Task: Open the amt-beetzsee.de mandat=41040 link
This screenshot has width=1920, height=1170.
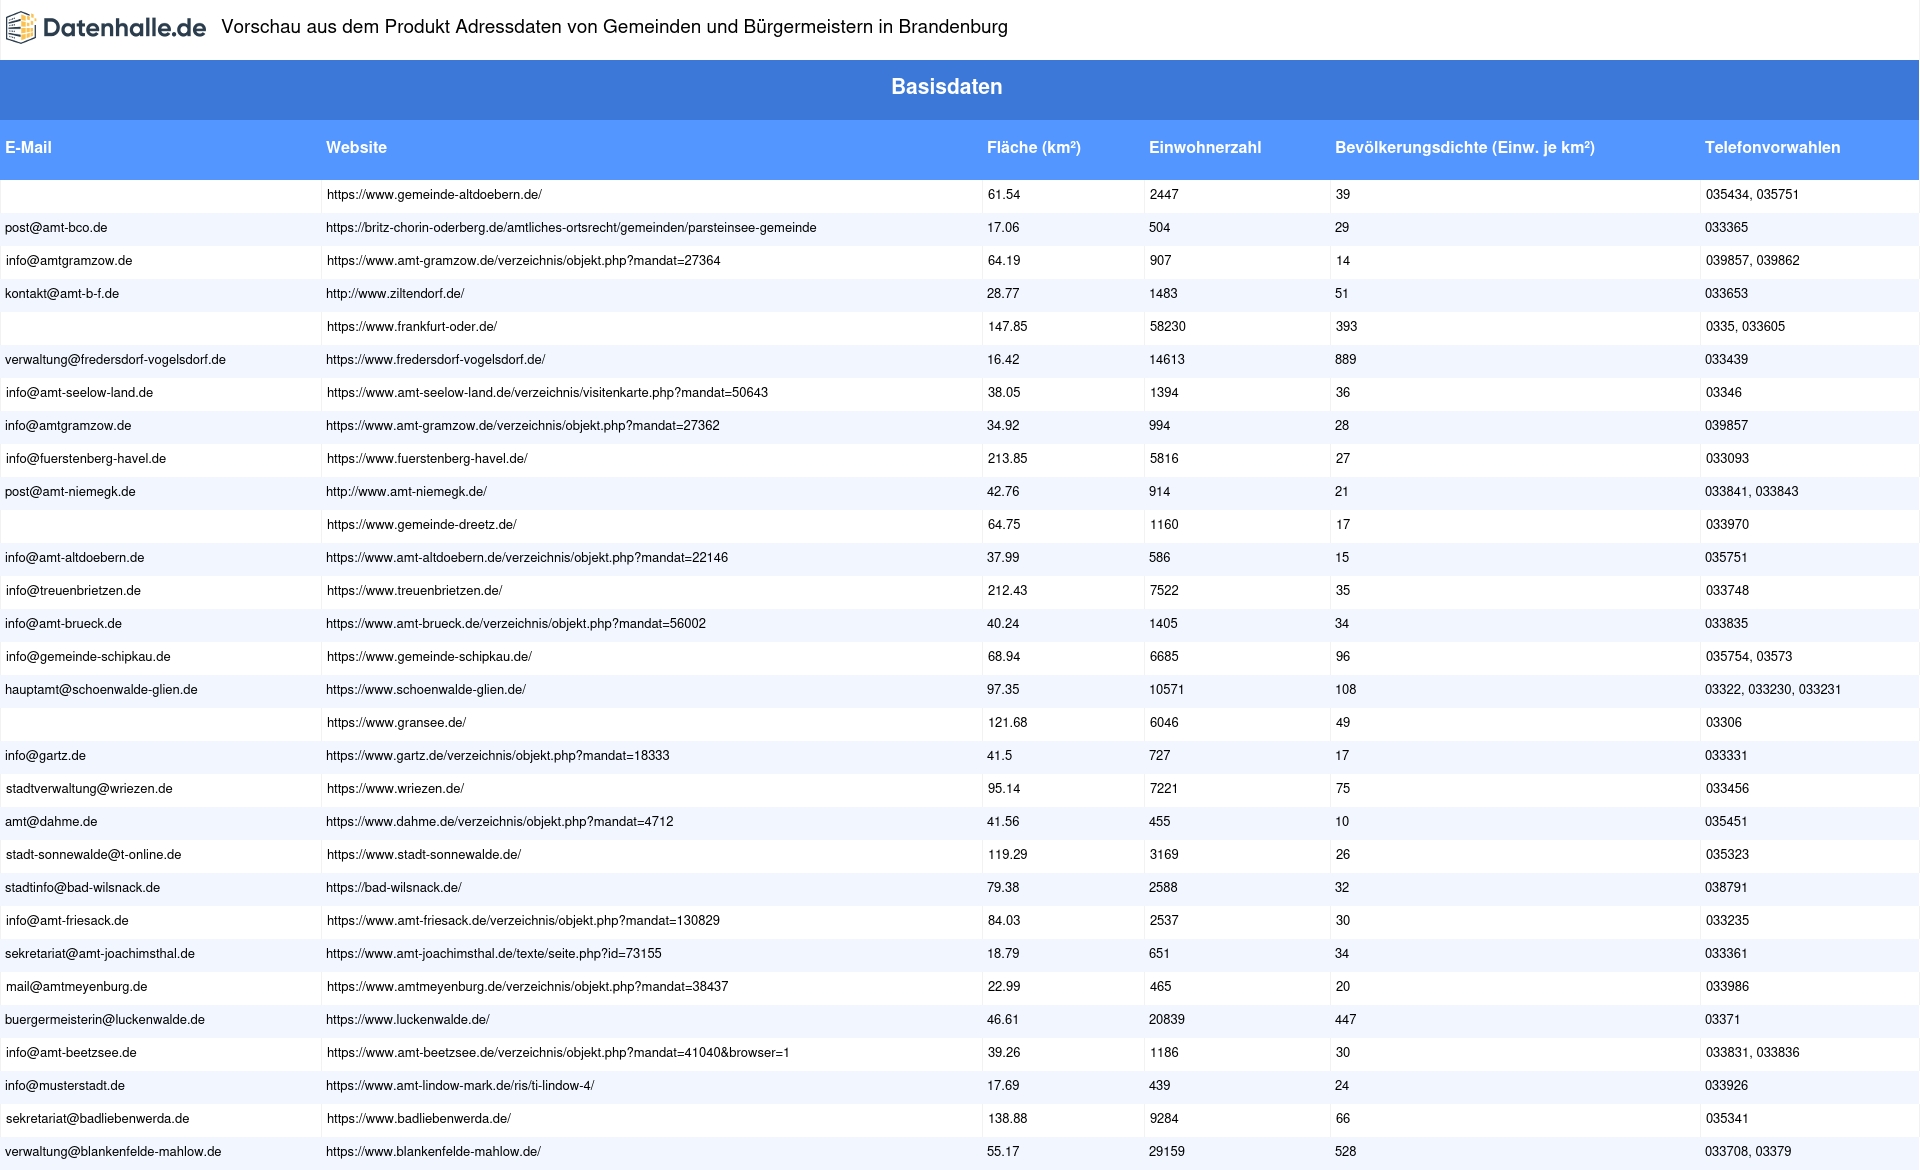Action: 558,1053
